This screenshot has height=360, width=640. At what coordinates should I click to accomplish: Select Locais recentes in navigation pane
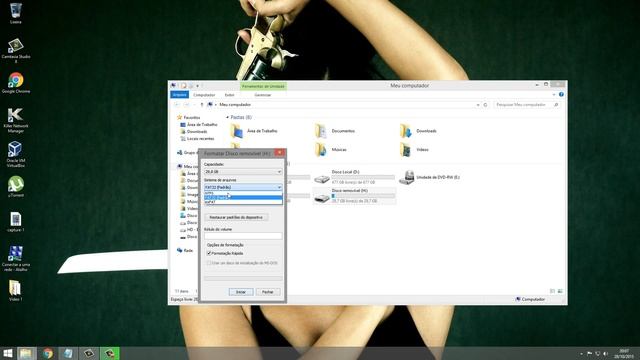(x=200, y=139)
